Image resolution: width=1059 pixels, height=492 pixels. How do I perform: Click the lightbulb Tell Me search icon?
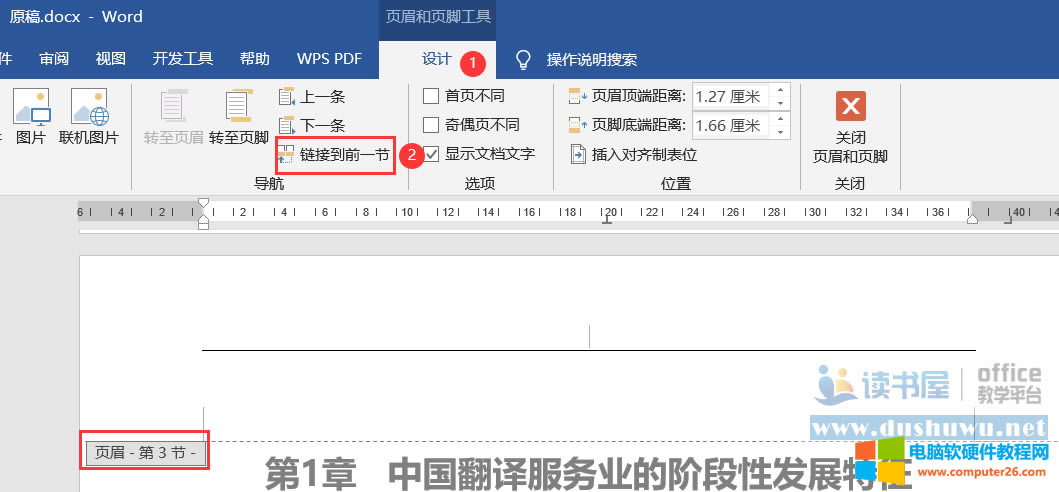tap(522, 60)
